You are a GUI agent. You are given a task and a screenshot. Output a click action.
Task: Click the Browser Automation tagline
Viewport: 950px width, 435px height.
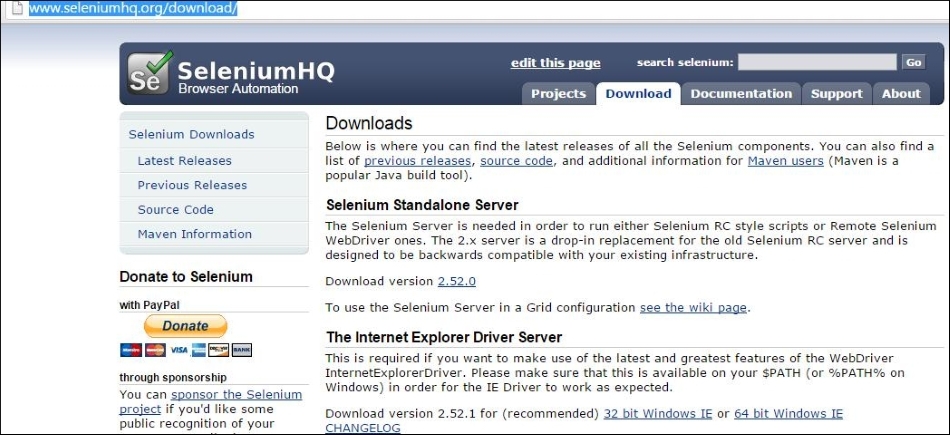click(238, 88)
